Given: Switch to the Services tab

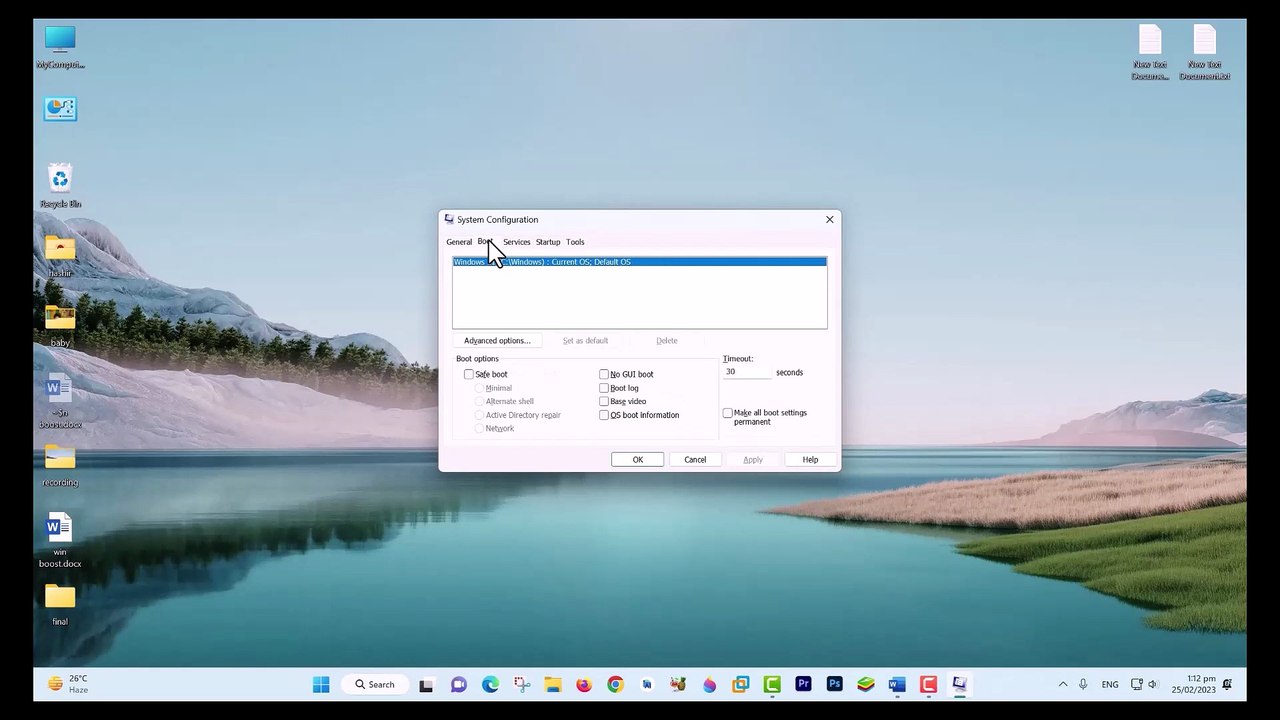Looking at the screenshot, I should click(x=517, y=242).
